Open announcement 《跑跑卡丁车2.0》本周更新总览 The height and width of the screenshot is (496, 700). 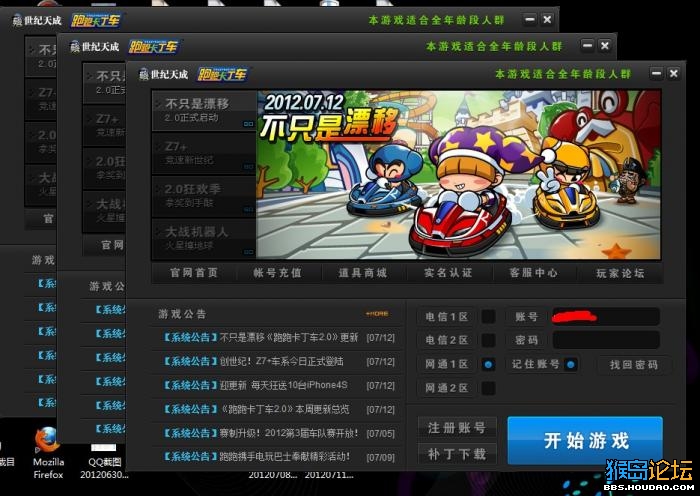[x=285, y=409]
